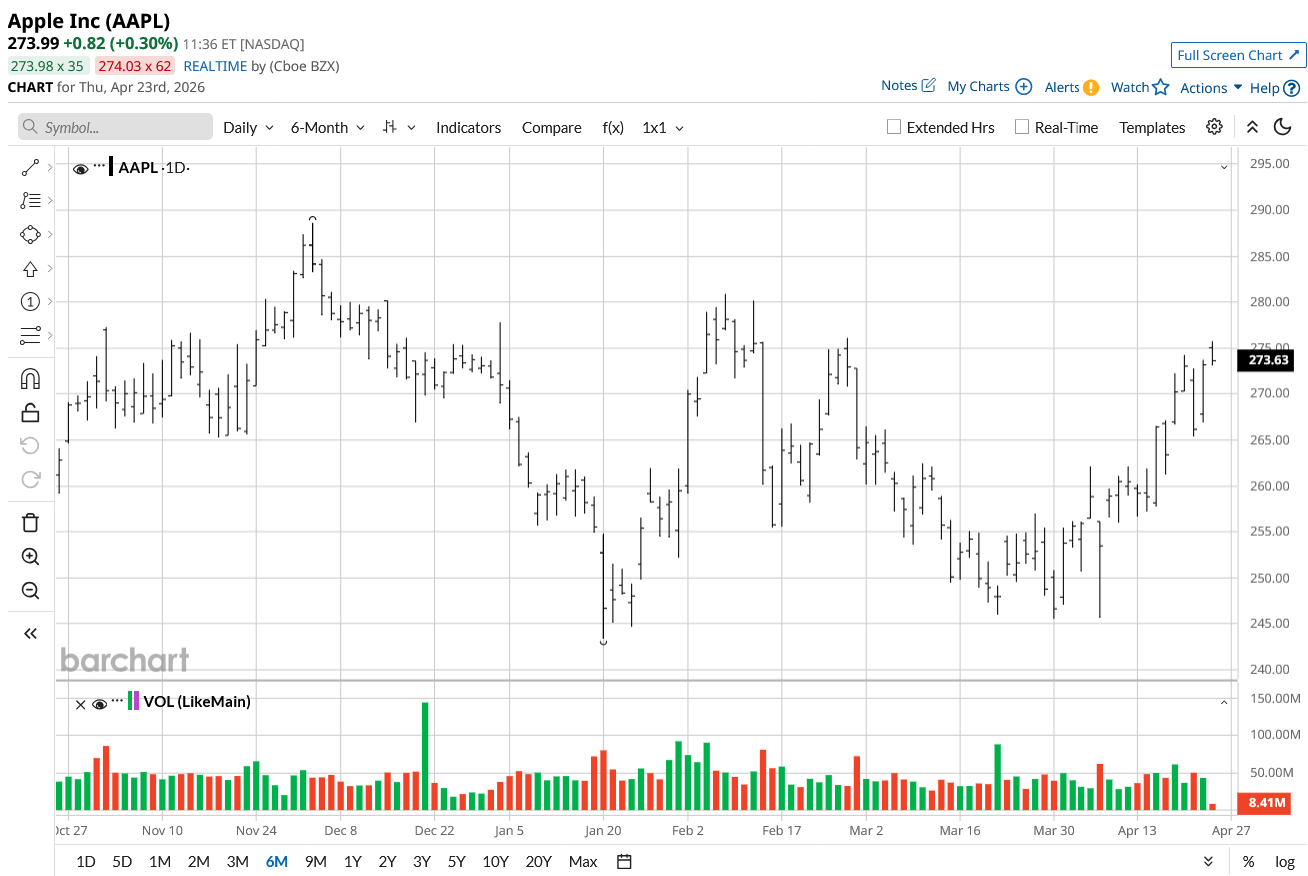Open the custom date range calendar
Image resolution: width=1308 pixels, height=876 pixels.
[625, 861]
